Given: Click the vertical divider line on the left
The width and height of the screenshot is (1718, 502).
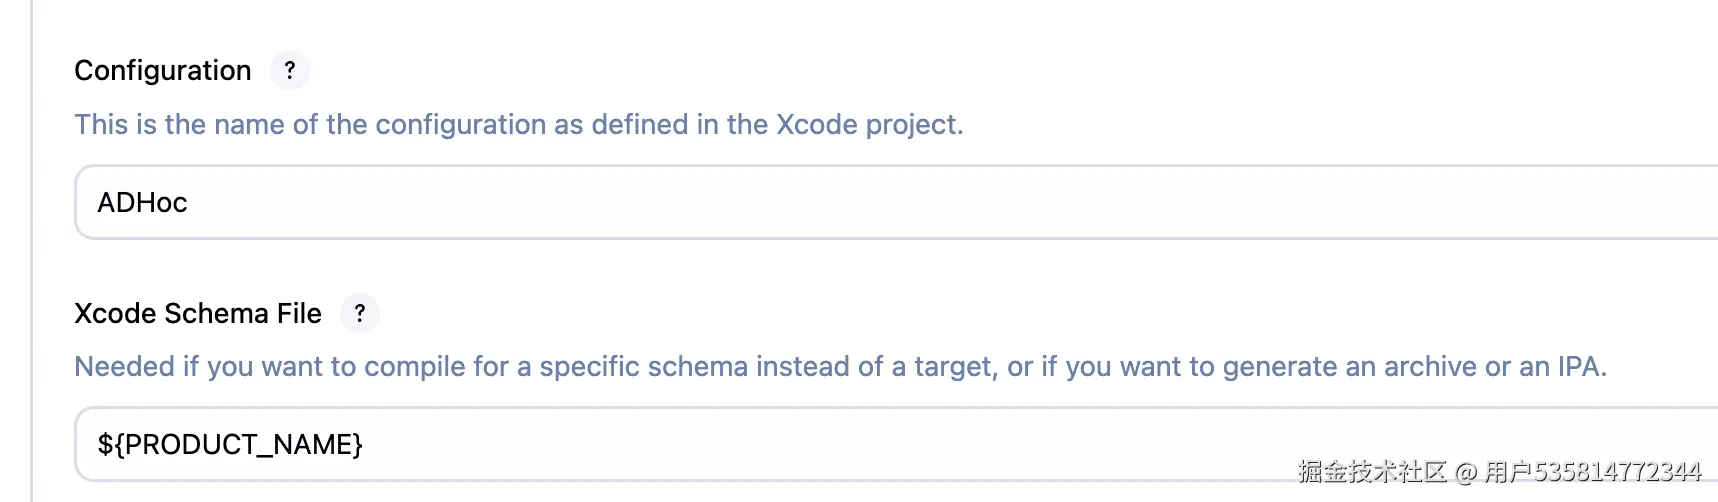Looking at the screenshot, I should click(32, 250).
